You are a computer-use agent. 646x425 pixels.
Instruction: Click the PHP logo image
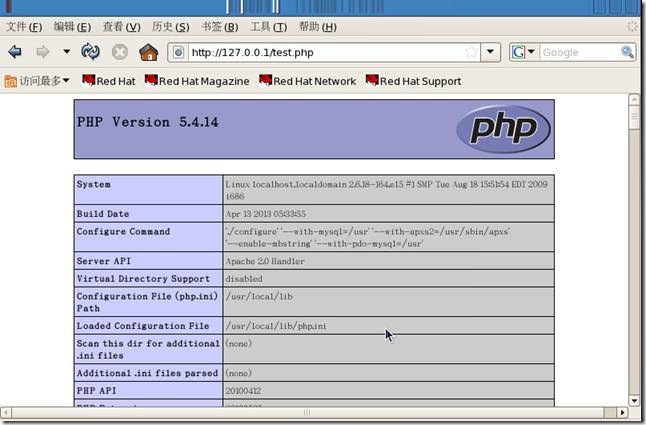503,129
